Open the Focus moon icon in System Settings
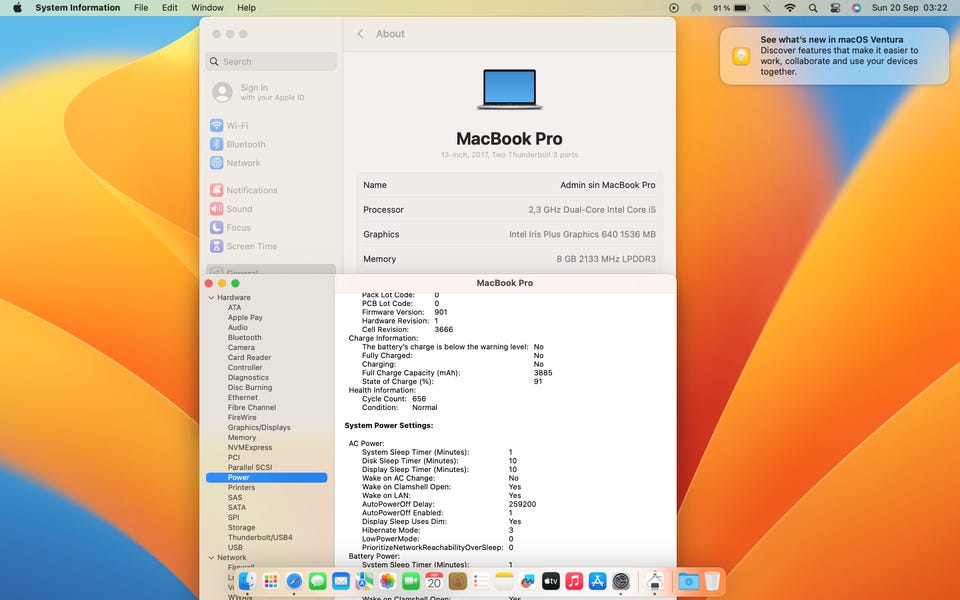This screenshot has width=960, height=600. [x=217, y=228]
